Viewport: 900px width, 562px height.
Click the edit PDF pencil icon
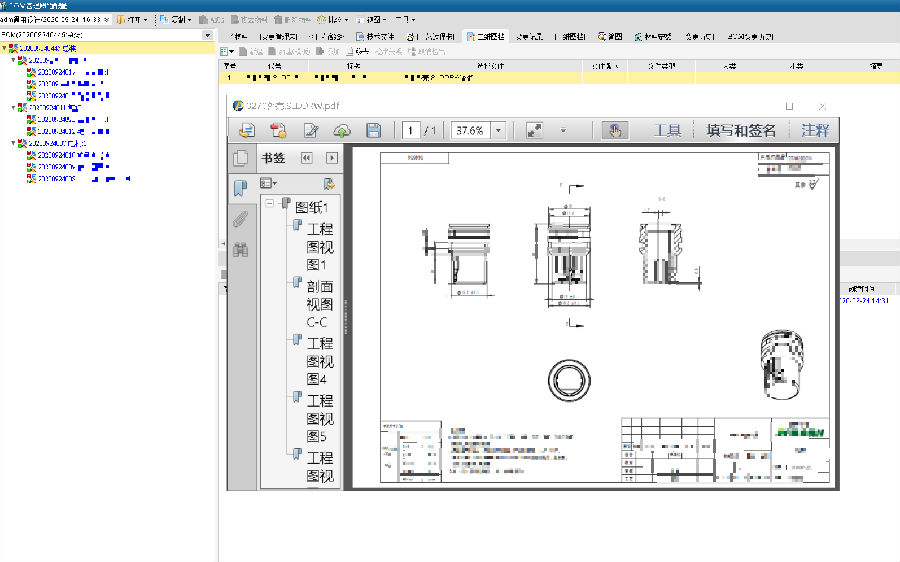[x=311, y=131]
